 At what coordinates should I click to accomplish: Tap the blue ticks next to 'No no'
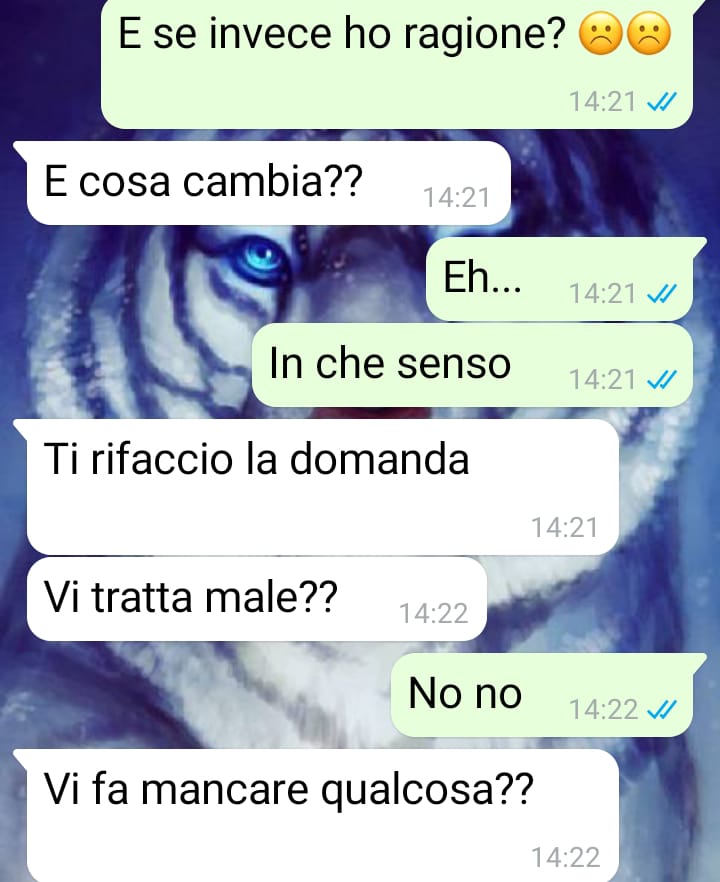(662, 710)
